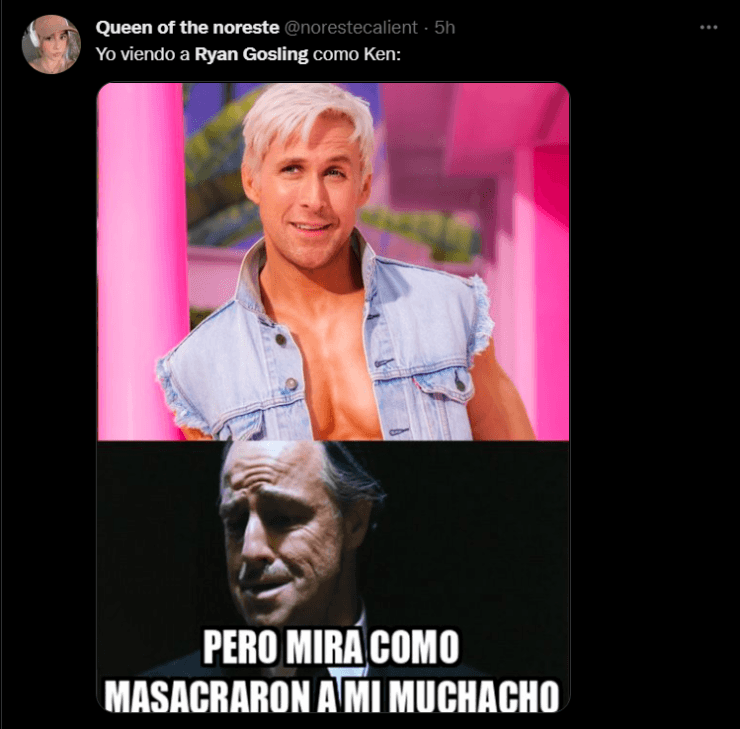Image resolution: width=740 pixels, height=729 pixels.
Task: Click the PERO MIRA COMO caption
Action: pyautogui.click(x=331, y=646)
